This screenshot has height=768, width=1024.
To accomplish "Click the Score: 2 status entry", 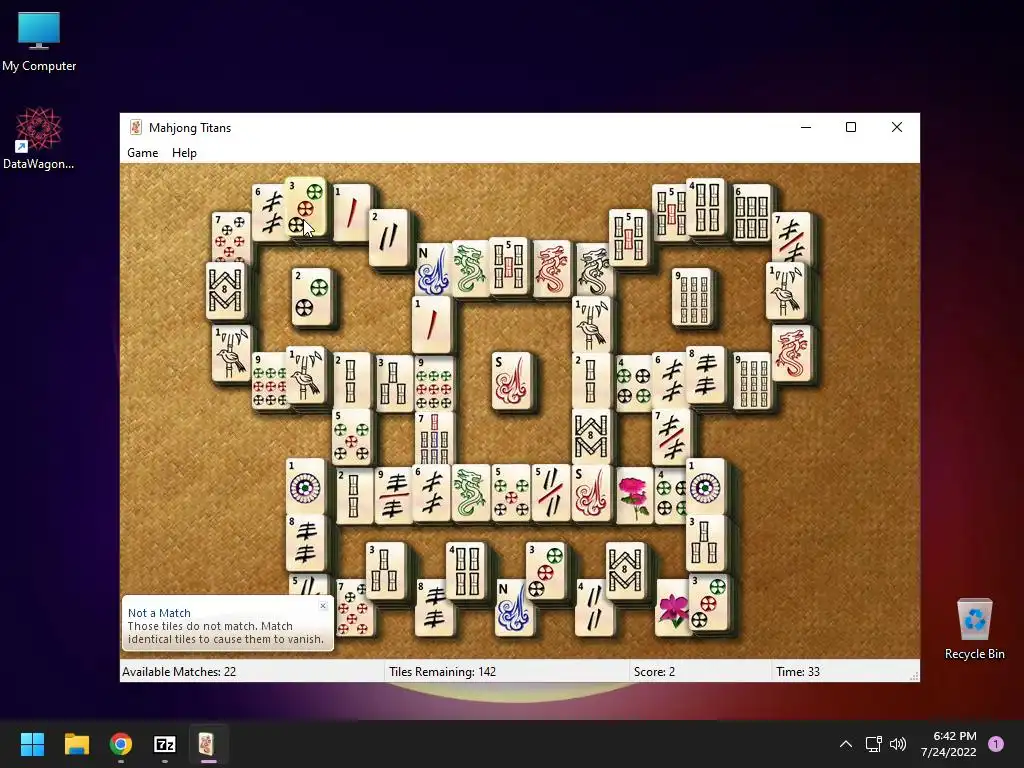I will coord(654,671).
